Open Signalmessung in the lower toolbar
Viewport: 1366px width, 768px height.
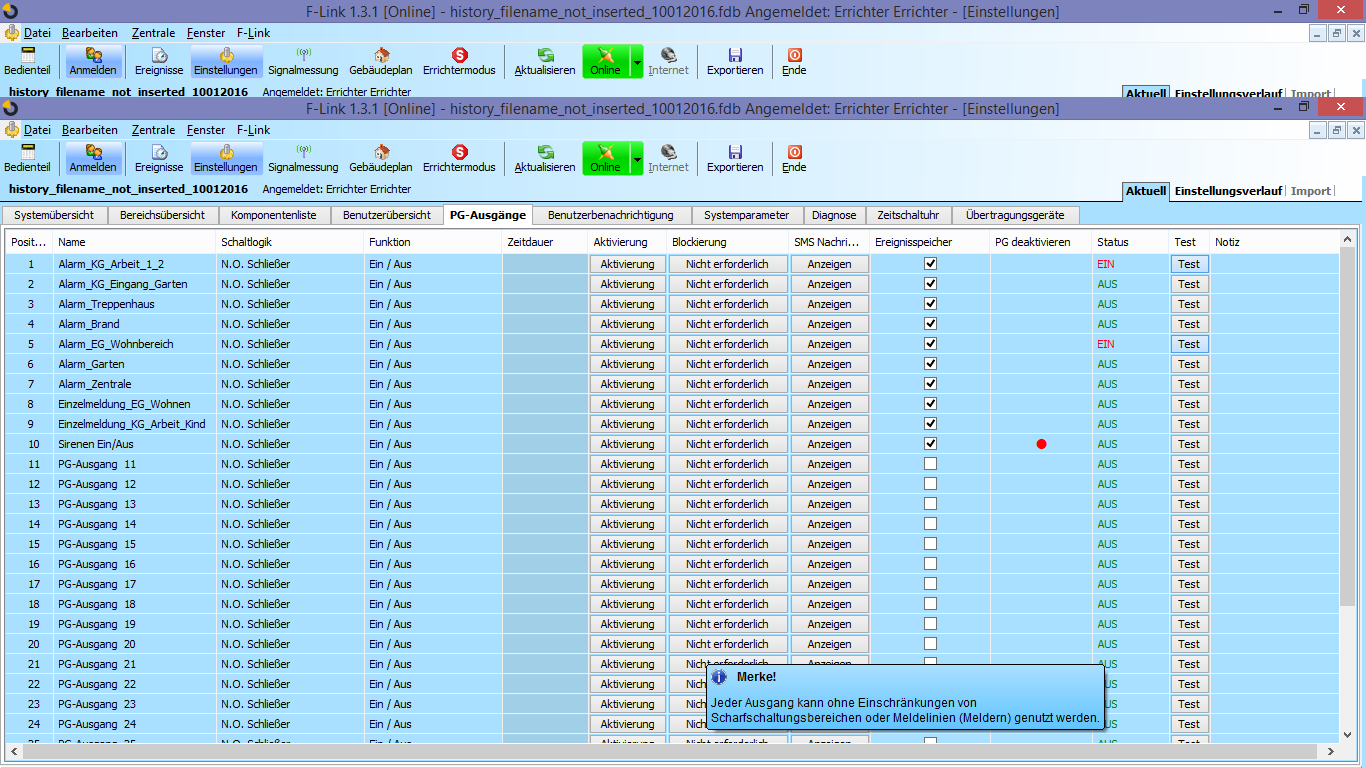(303, 158)
